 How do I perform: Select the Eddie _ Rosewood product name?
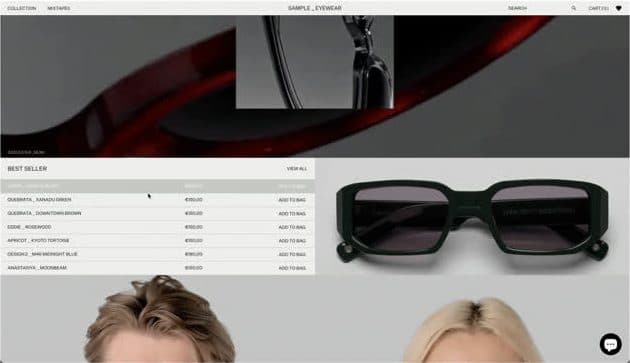[29, 227]
